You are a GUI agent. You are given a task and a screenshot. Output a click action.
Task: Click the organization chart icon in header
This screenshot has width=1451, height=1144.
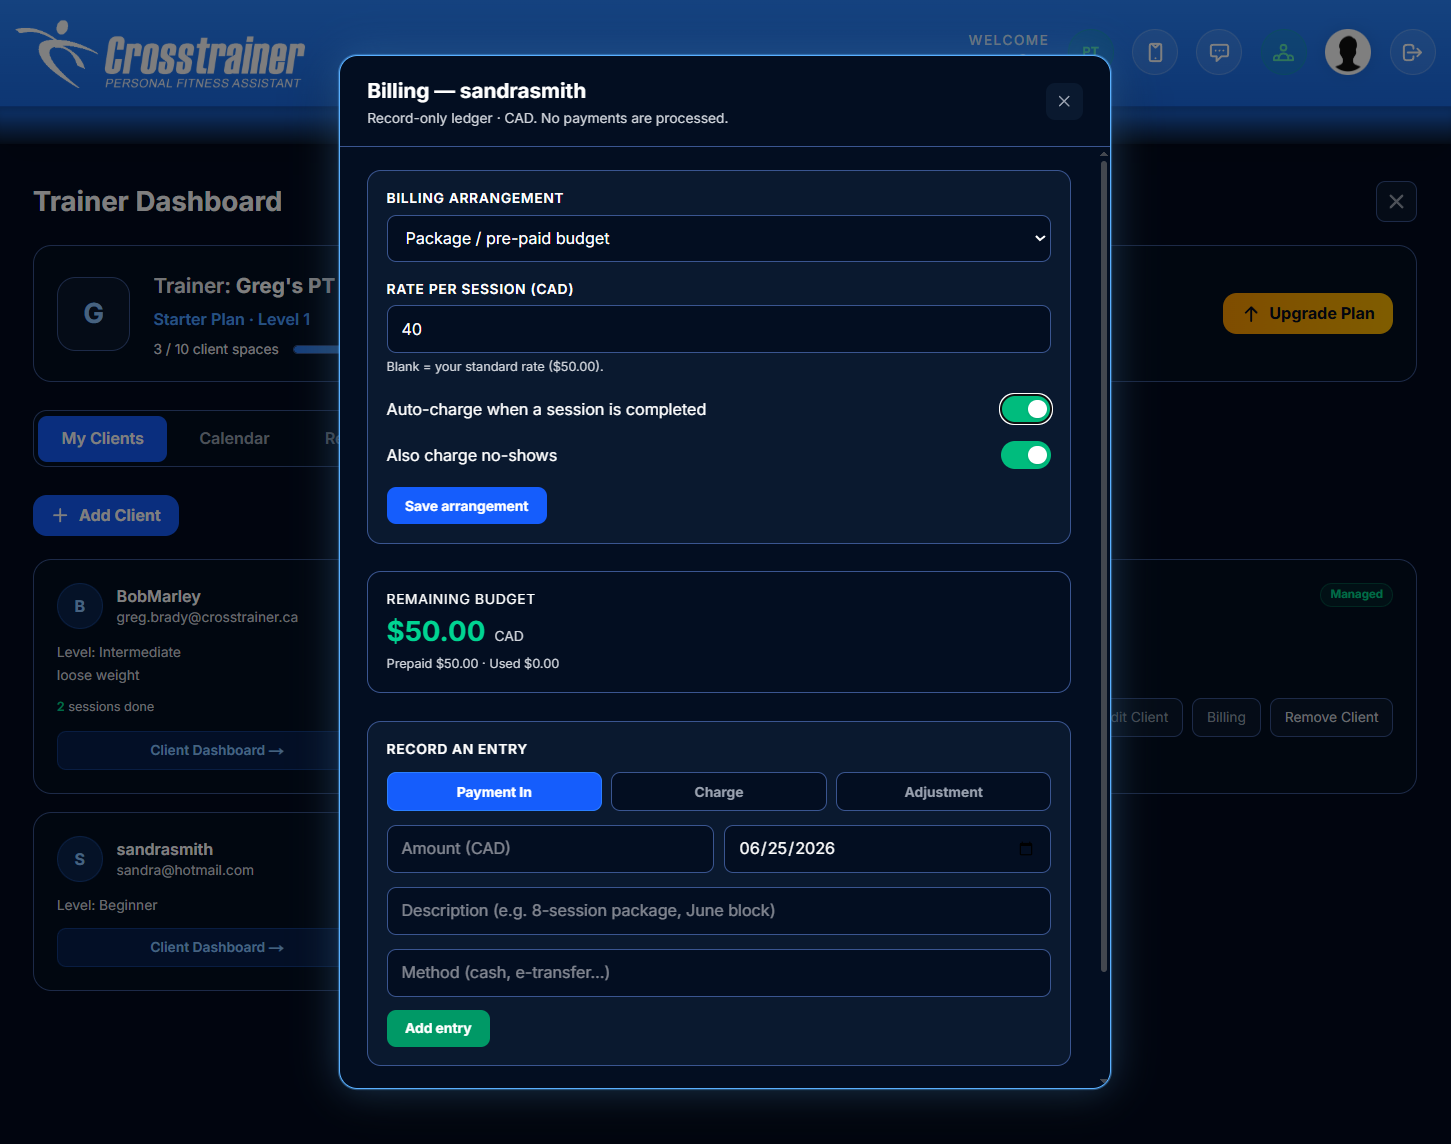tap(1283, 52)
